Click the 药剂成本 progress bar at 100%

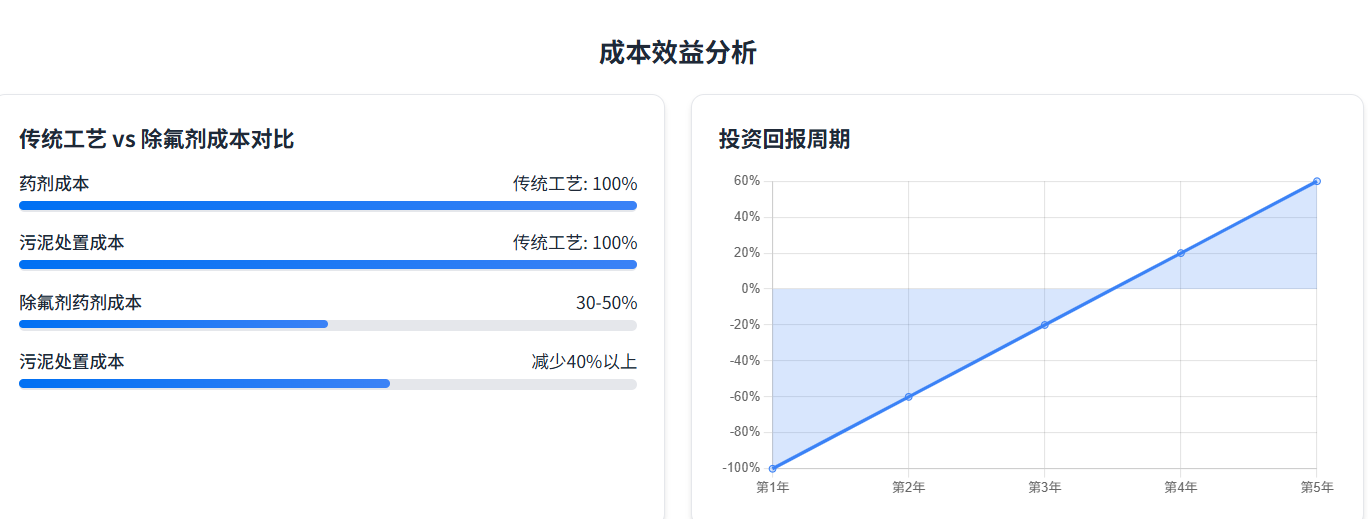pos(328,206)
